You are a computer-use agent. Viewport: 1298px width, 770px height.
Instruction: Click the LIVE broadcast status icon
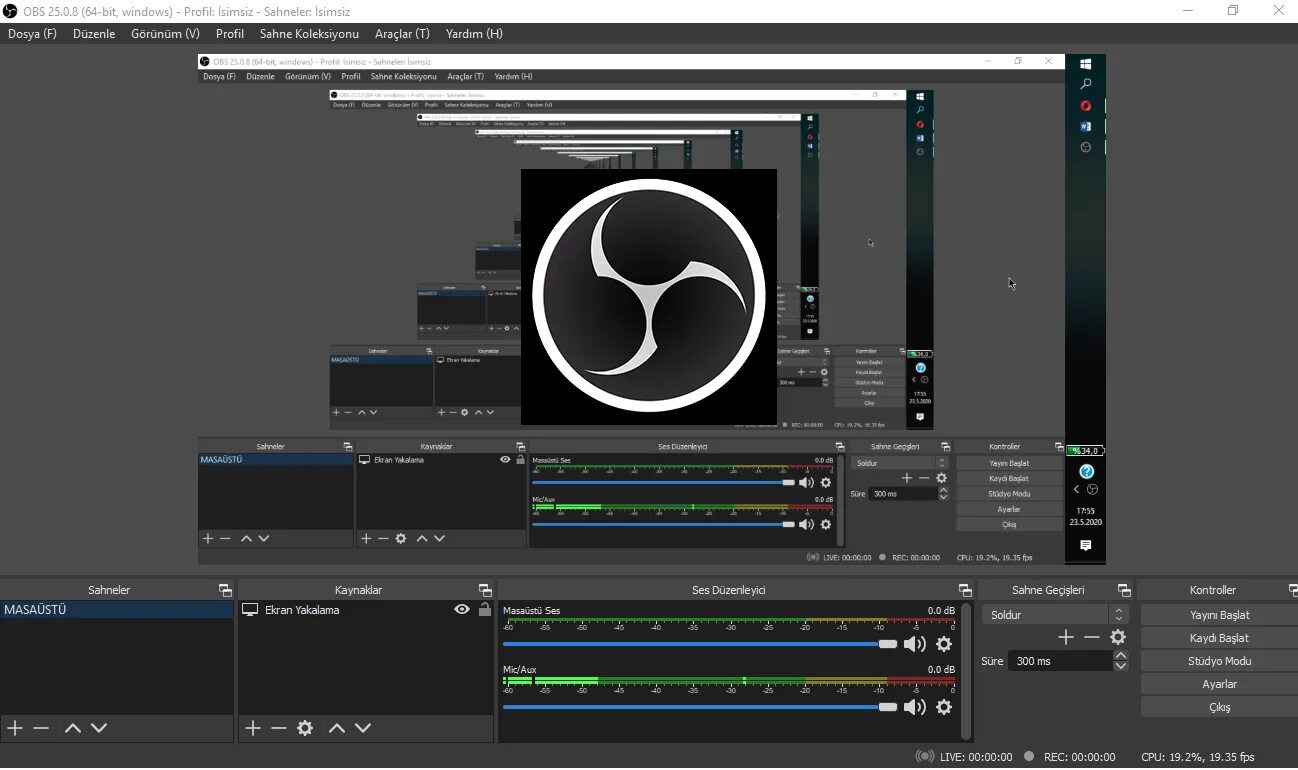[926, 757]
